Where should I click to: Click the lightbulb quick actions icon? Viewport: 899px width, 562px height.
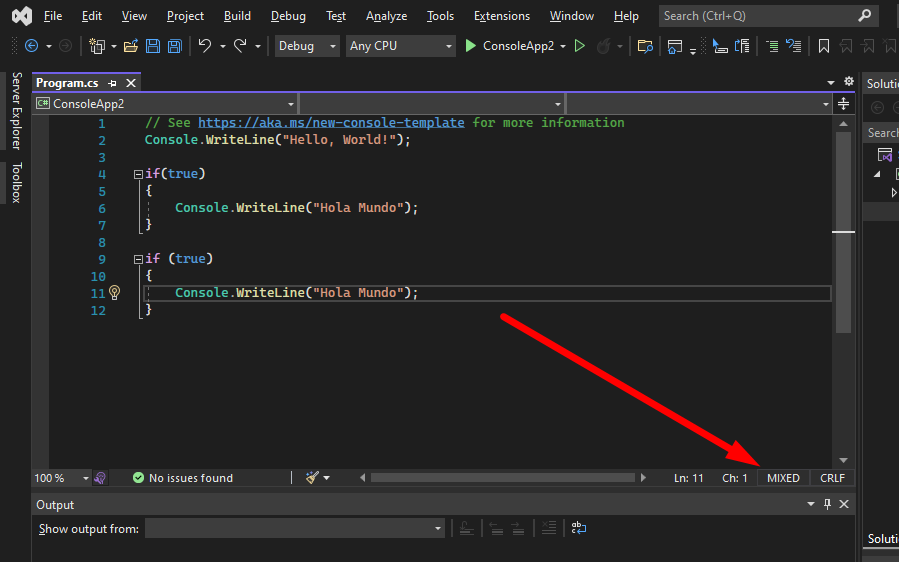point(114,293)
